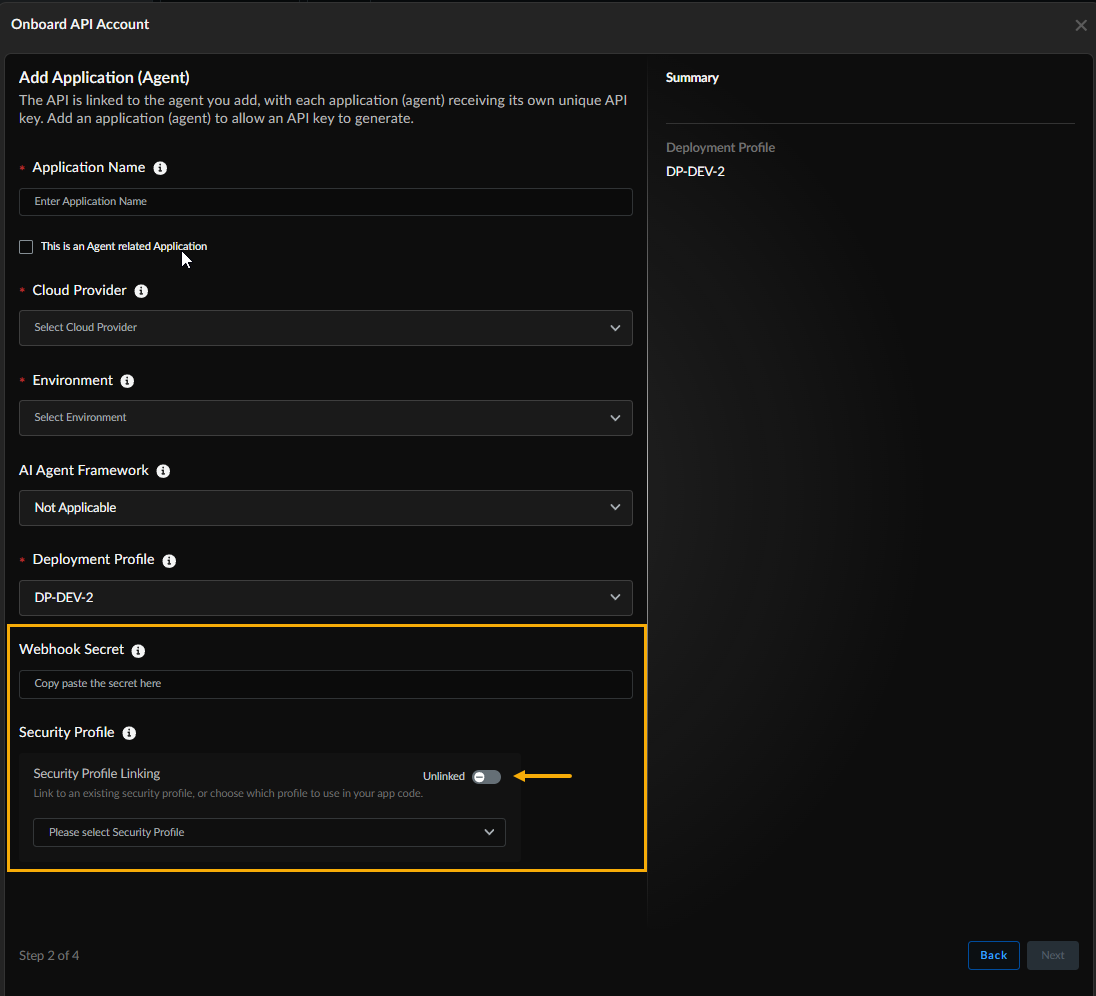Click the Application Name info icon
This screenshot has width=1096, height=996.
(x=160, y=168)
